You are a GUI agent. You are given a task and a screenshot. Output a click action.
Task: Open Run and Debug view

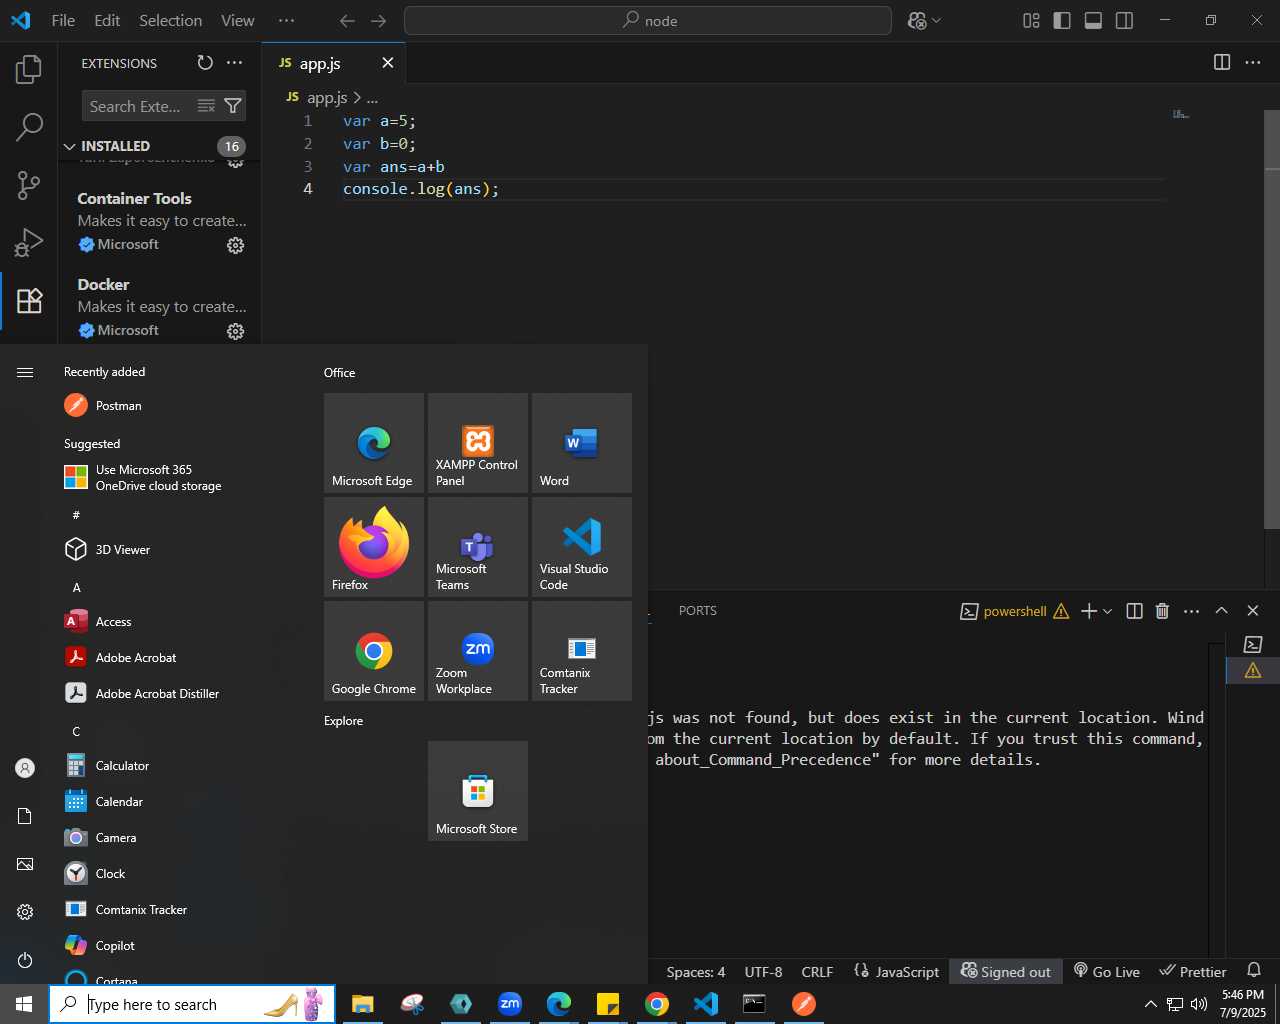pyautogui.click(x=29, y=243)
